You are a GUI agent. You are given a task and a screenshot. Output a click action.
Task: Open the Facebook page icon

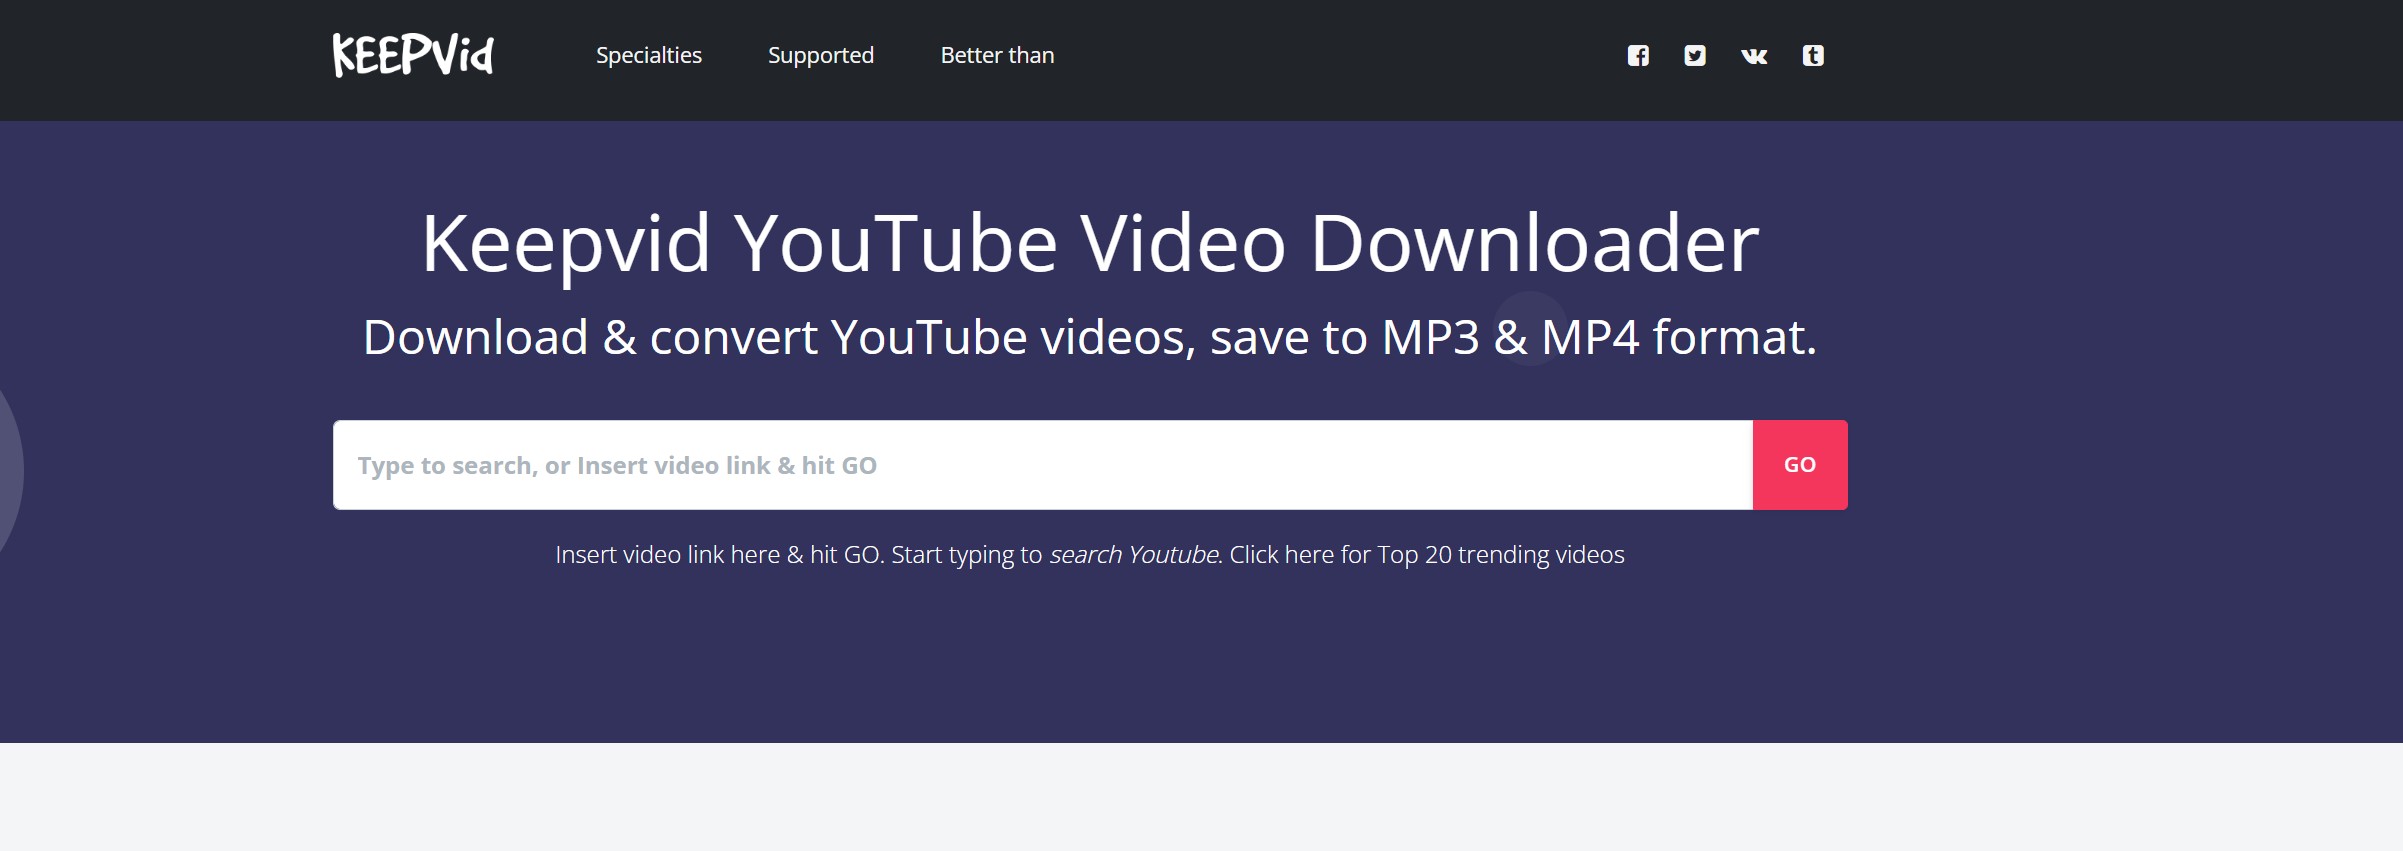[1638, 56]
